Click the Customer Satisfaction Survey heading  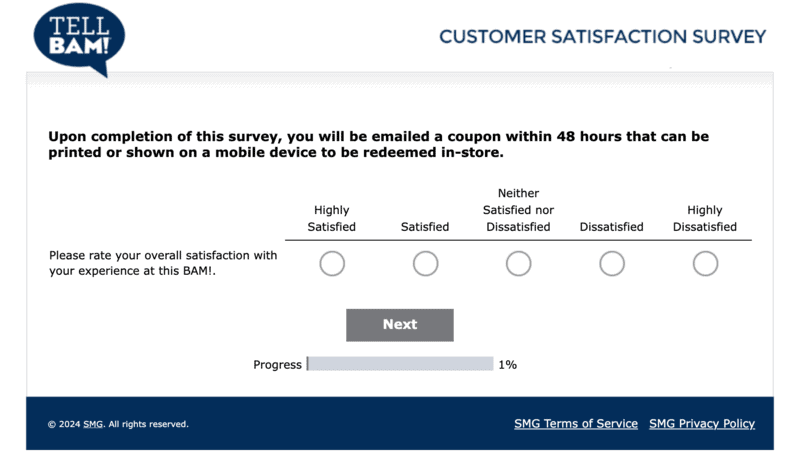coord(602,37)
